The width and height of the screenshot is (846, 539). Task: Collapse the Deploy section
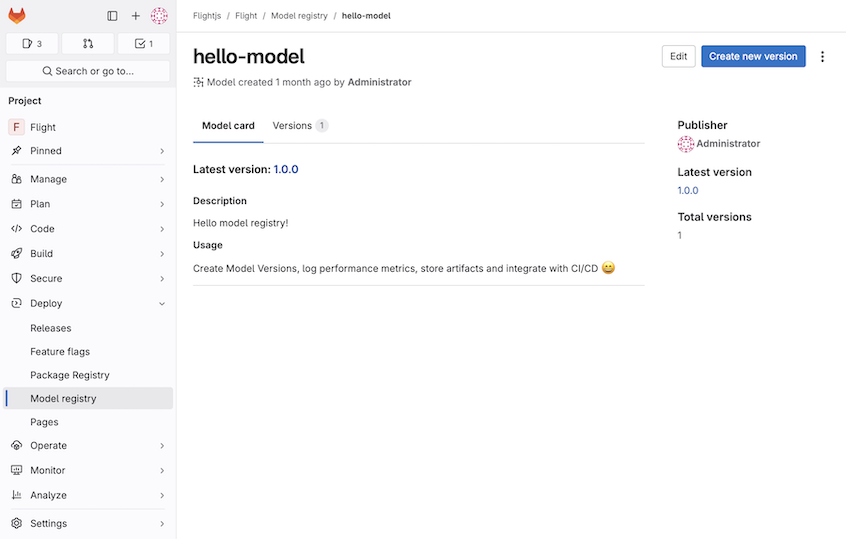click(x=88, y=303)
